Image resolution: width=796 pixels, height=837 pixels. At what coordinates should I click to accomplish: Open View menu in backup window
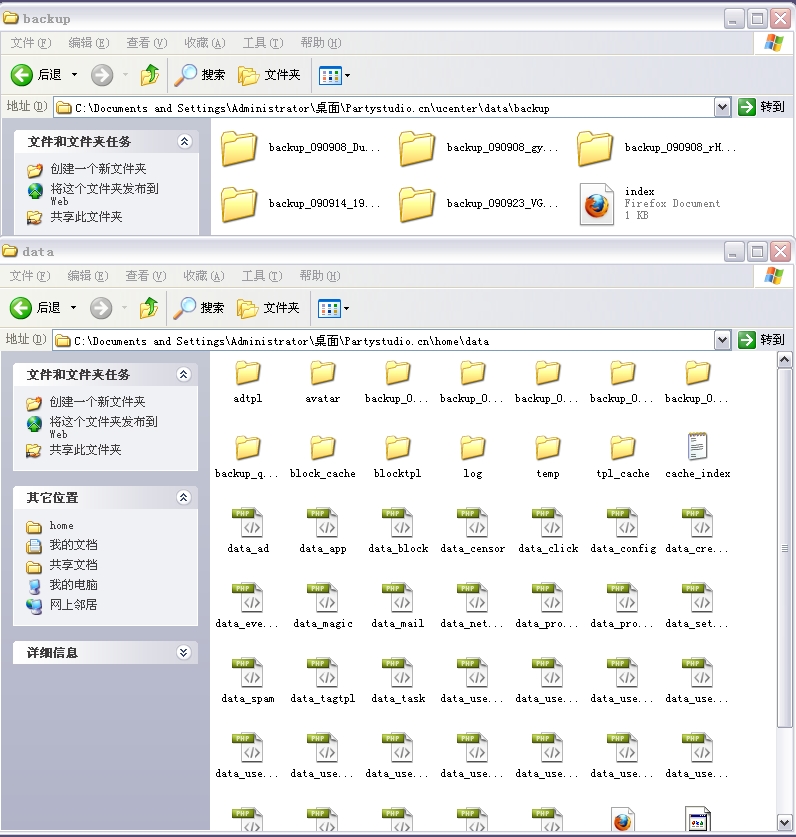[146, 43]
